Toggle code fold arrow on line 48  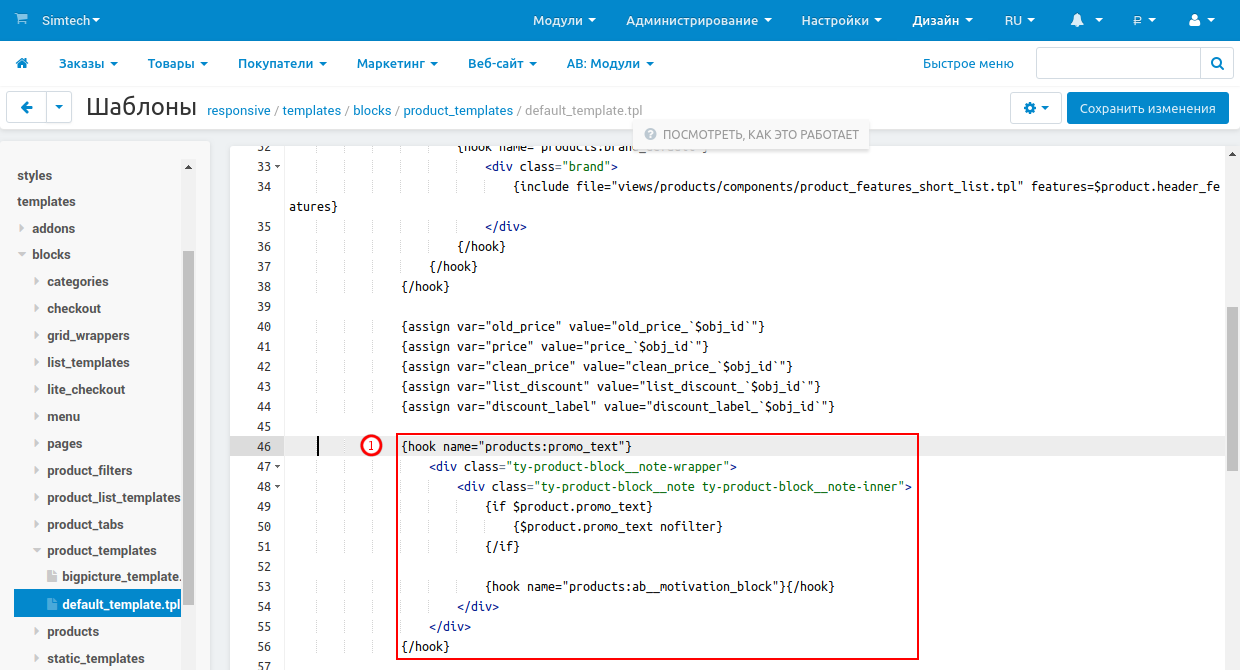[x=277, y=487]
